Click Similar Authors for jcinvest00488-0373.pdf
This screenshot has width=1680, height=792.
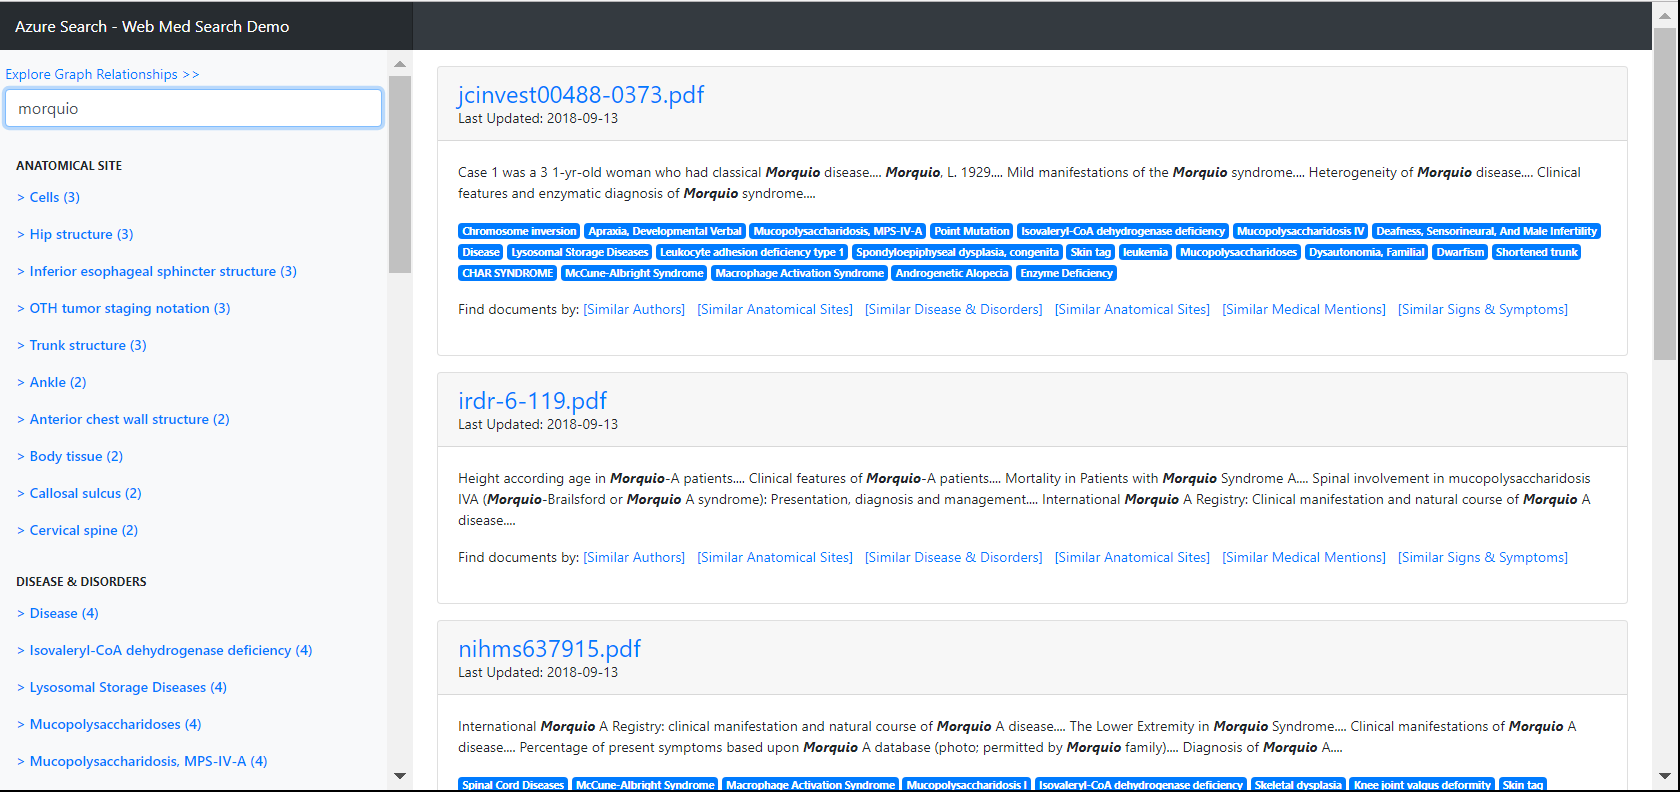coord(634,309)
